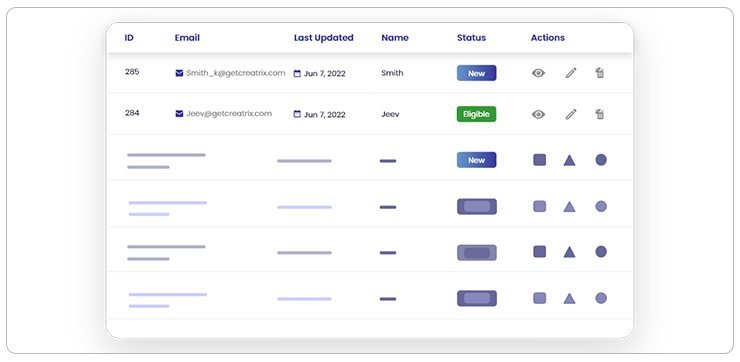Click the green Eligible status badge
Viewport: 740px width, 362px height.
[477, 114]
